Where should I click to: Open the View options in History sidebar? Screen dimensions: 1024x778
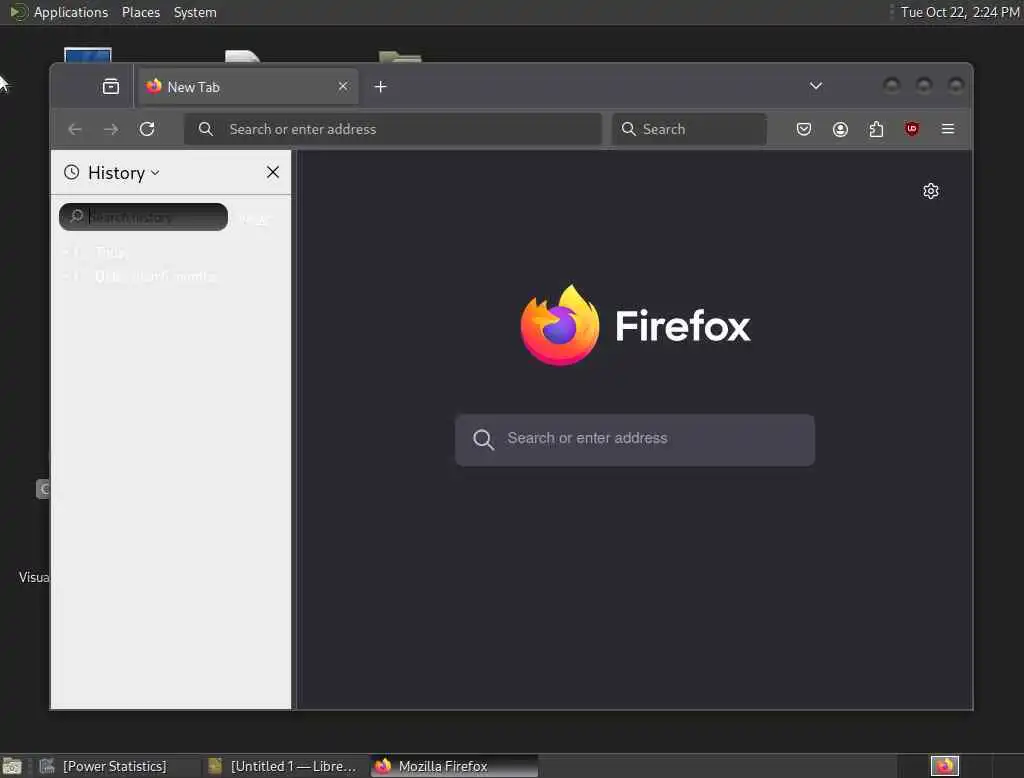(x=255, y=219)
